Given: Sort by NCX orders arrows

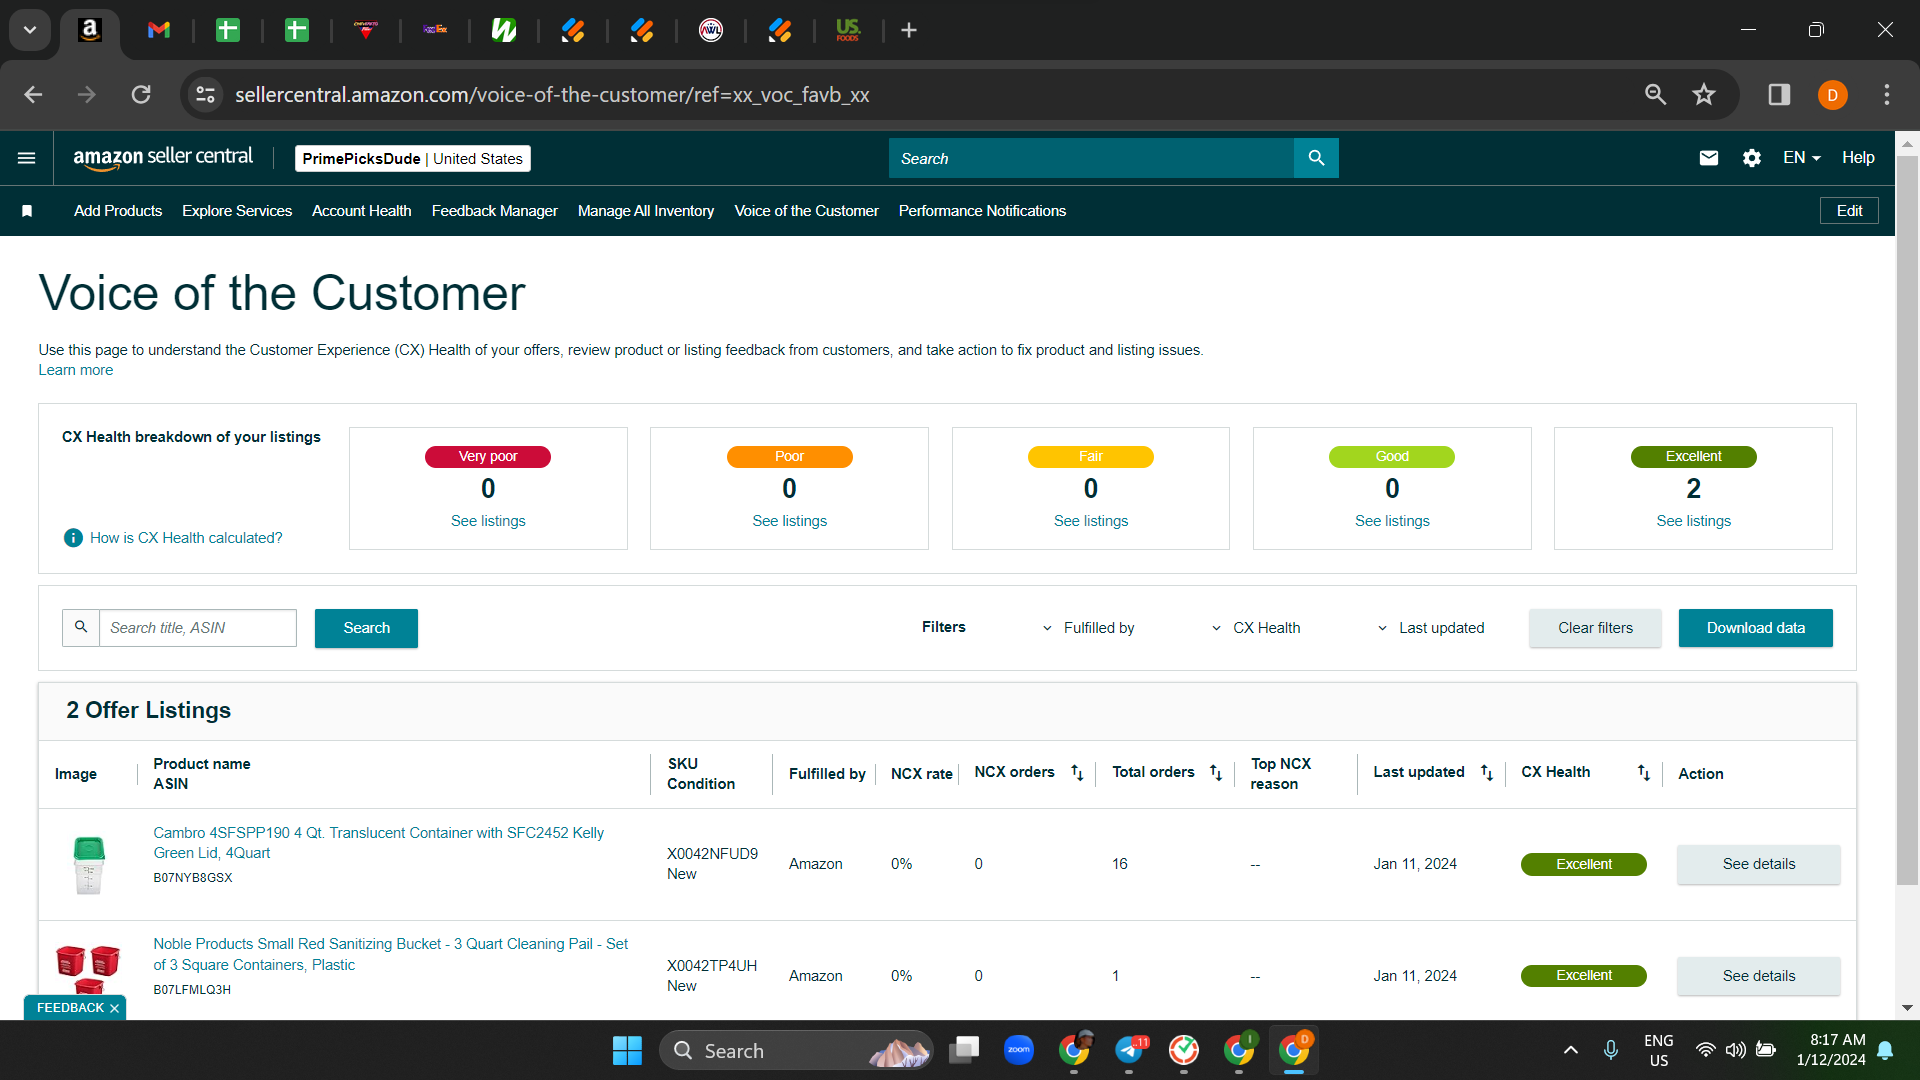Looking at the screenshot, I should 1077,773.
